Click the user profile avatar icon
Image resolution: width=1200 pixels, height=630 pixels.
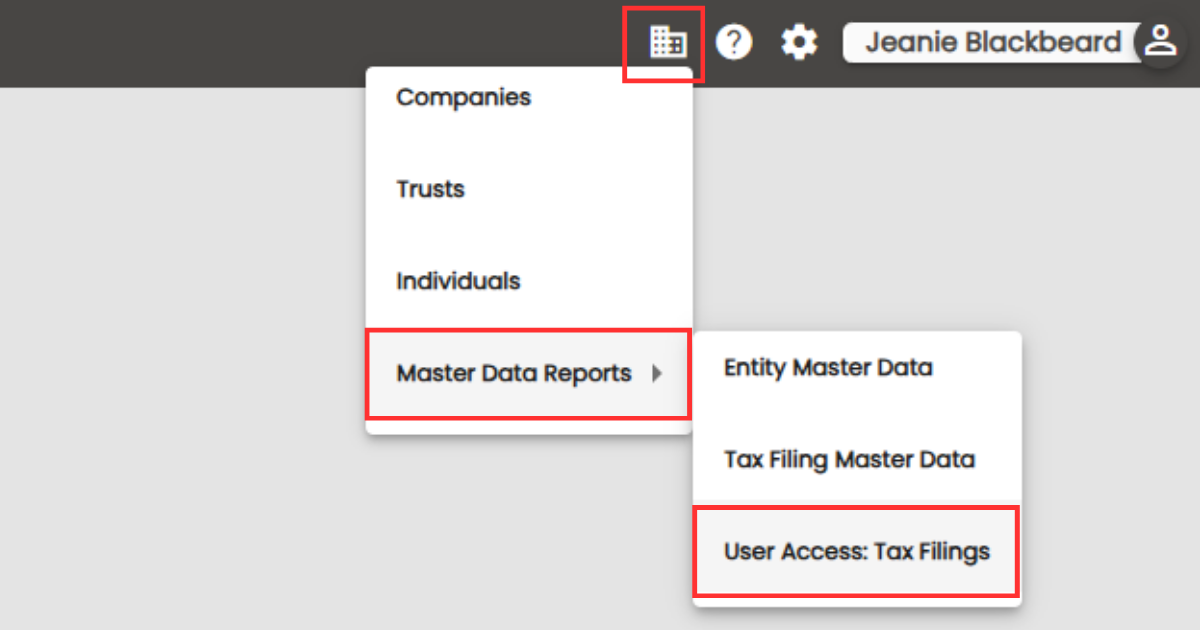pos(1160,42)
